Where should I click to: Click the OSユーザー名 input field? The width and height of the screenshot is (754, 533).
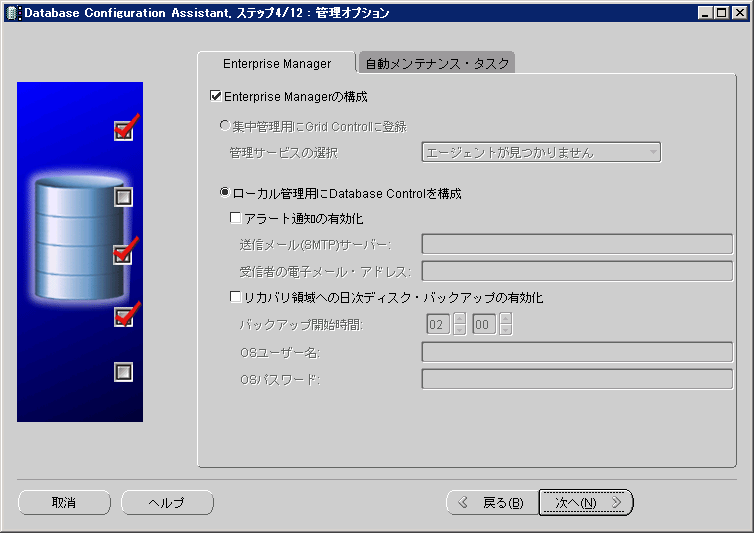tap(577, 352)
